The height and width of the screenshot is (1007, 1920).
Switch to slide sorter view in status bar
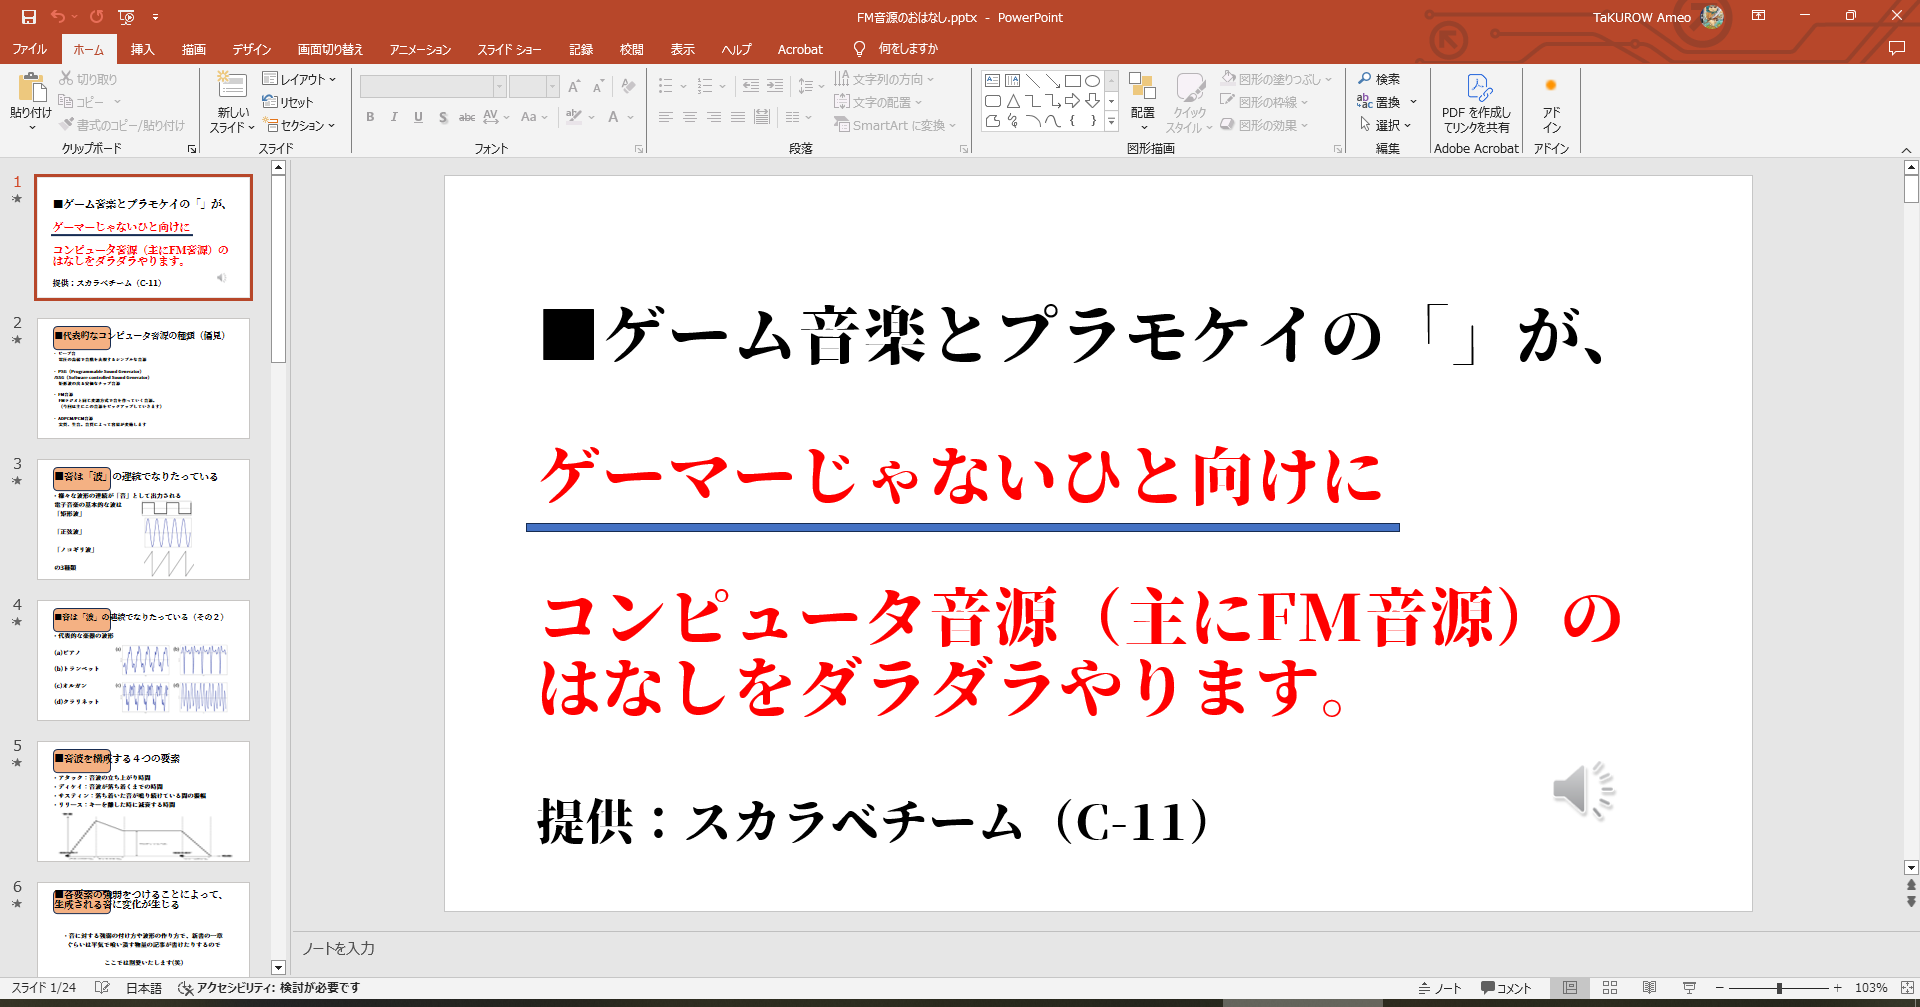(x=1610, y=988)
